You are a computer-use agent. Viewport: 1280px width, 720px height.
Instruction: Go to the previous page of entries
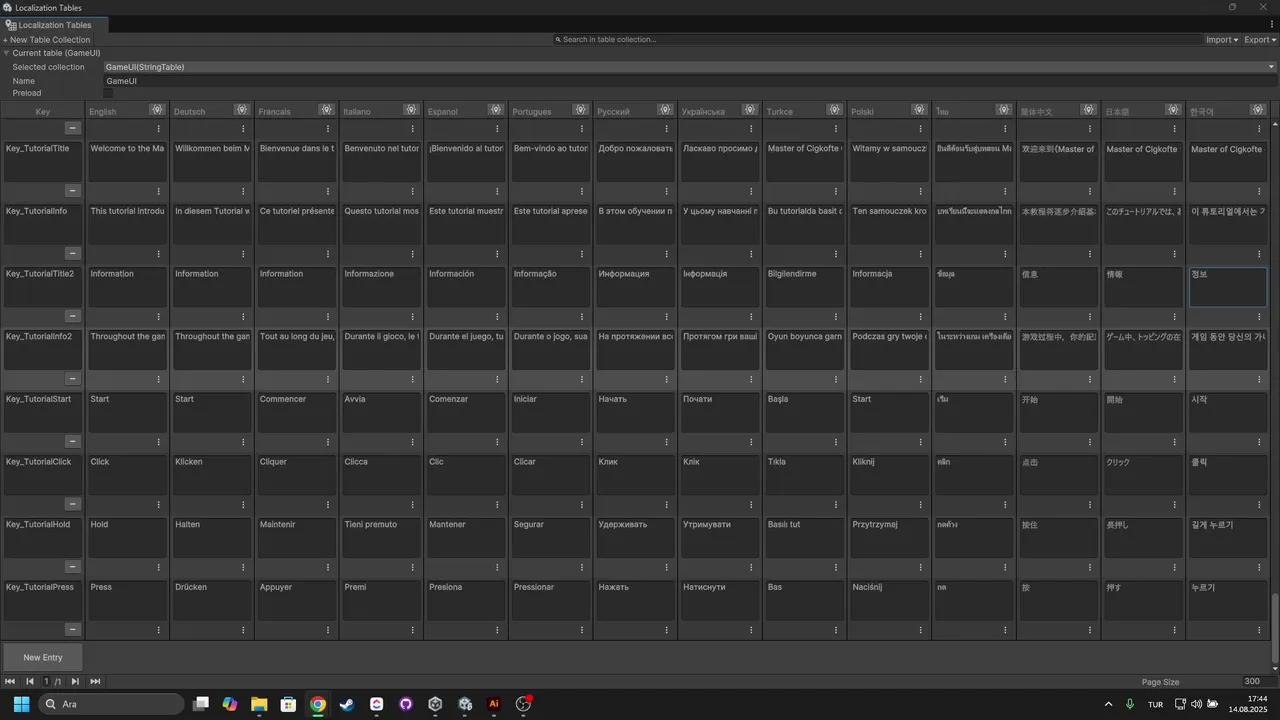pos(29,681)
